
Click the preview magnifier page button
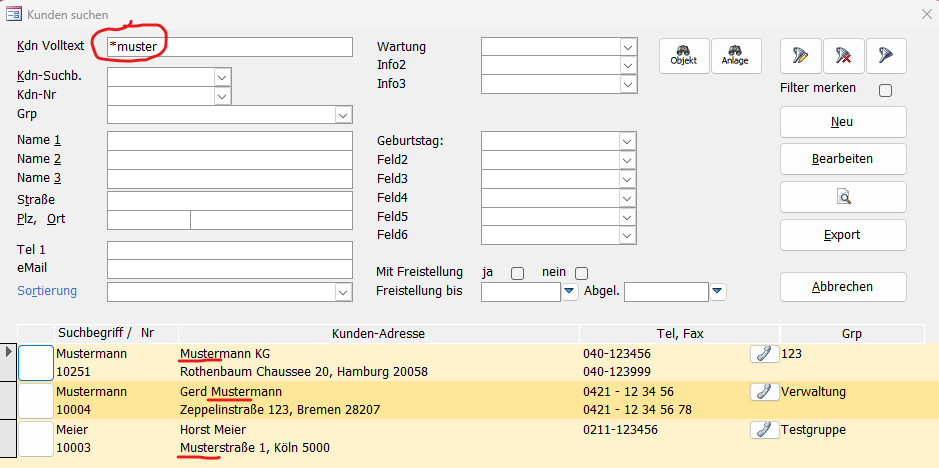click(843, 197)
